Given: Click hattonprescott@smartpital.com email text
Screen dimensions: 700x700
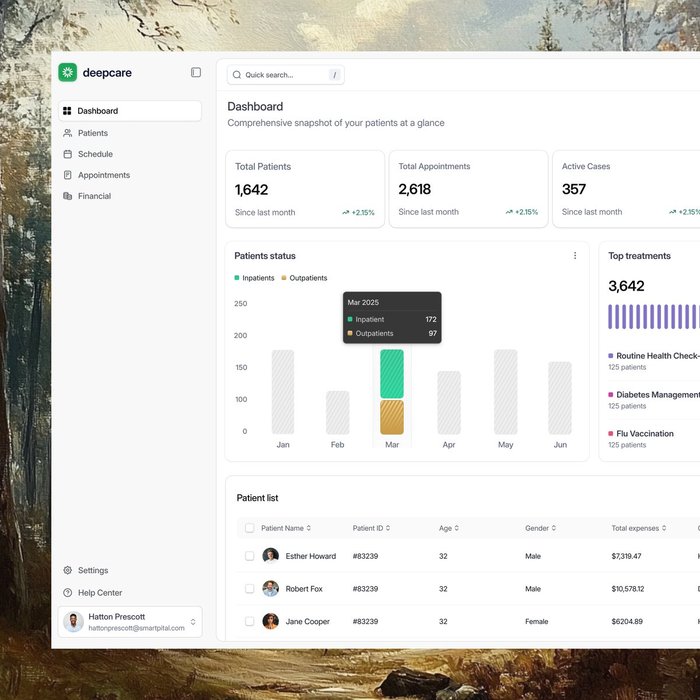Looking at the screenshot, I should [x=136, y=628].
